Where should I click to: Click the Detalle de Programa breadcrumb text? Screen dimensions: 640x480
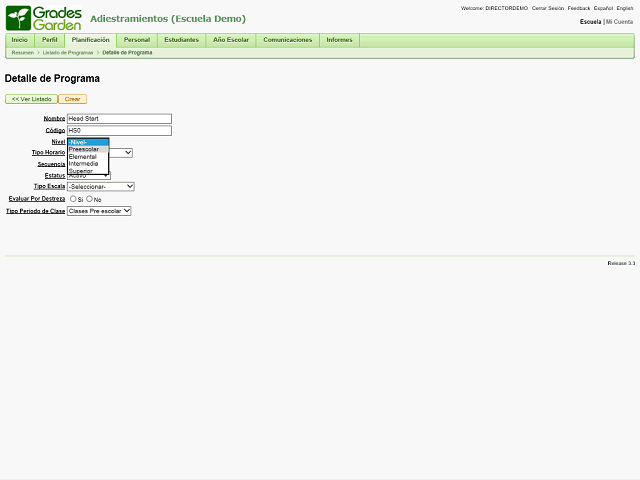[x=127, y=53]
